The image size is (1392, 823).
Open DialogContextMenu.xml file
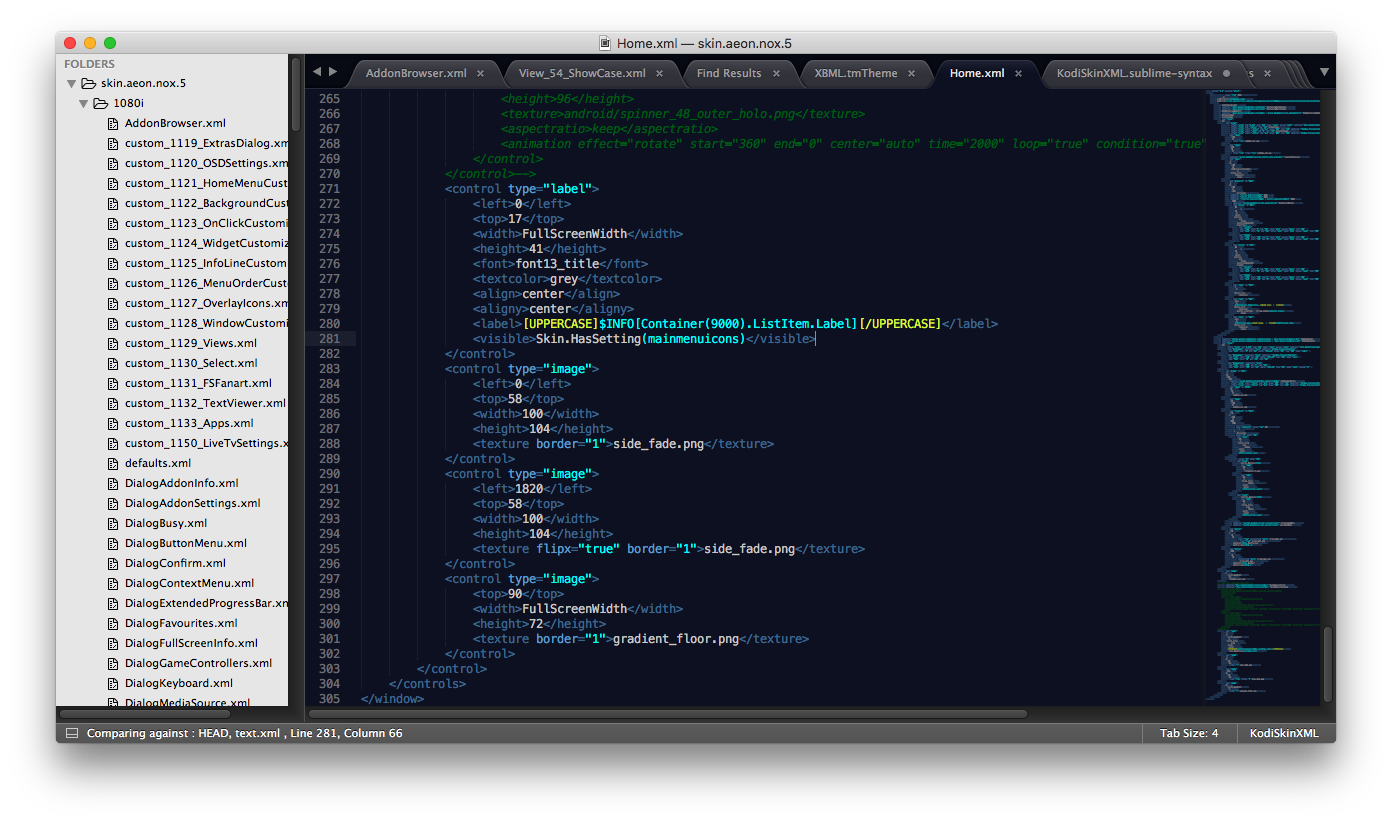190,583
